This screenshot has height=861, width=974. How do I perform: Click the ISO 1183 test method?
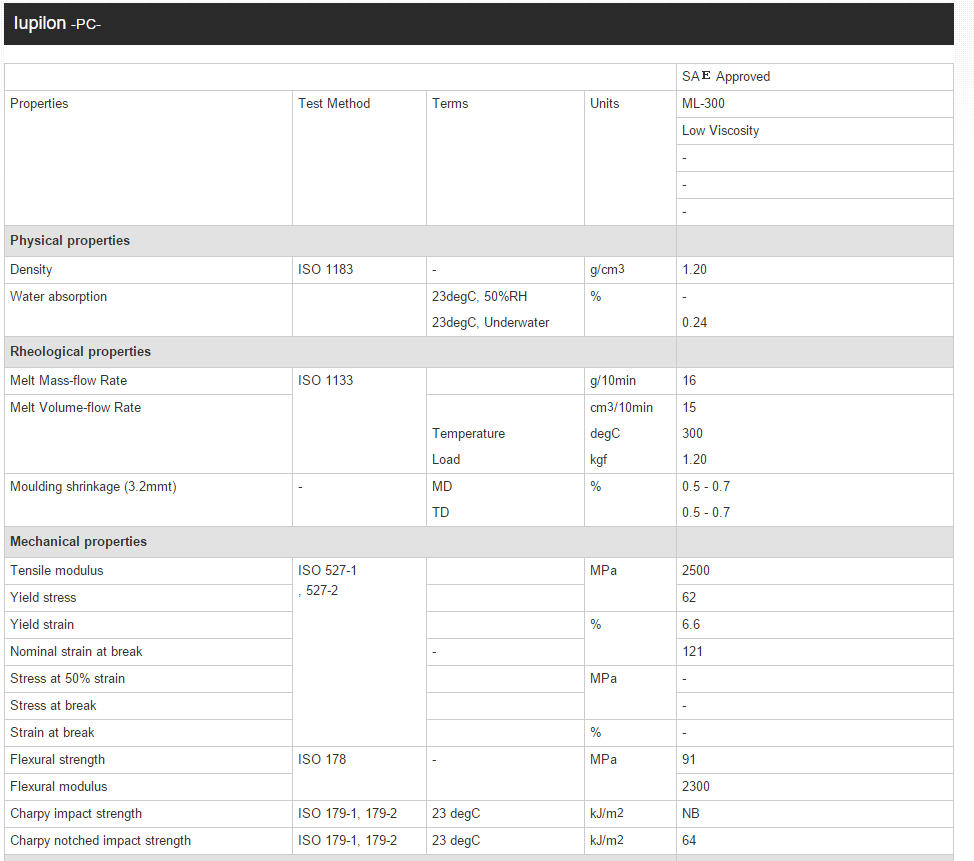325,270
